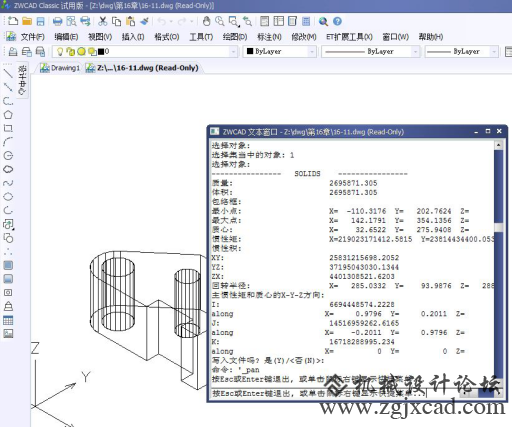
Task: Click Zoom Previous icon
Action: click(x=247, y=21)
